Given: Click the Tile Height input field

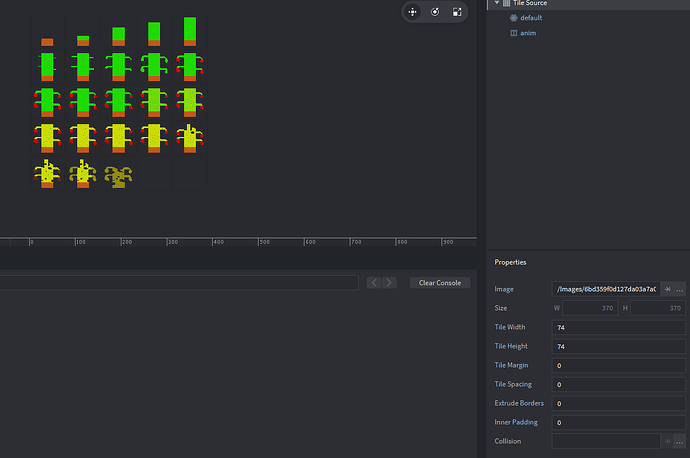Looking at the screenshot, I should pos(618,346).
